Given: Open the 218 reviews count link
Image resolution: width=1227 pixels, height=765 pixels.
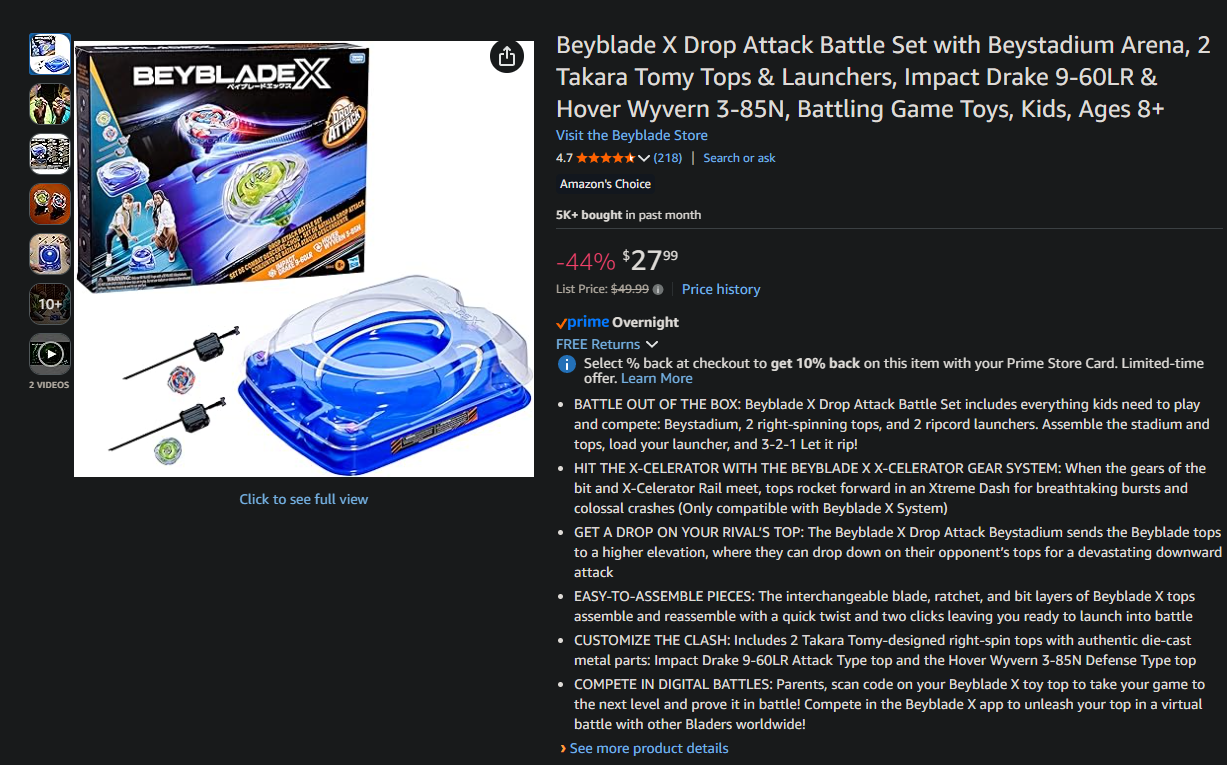Looking at the screenshot, I should pyautogui.click(x=668, y=158).
